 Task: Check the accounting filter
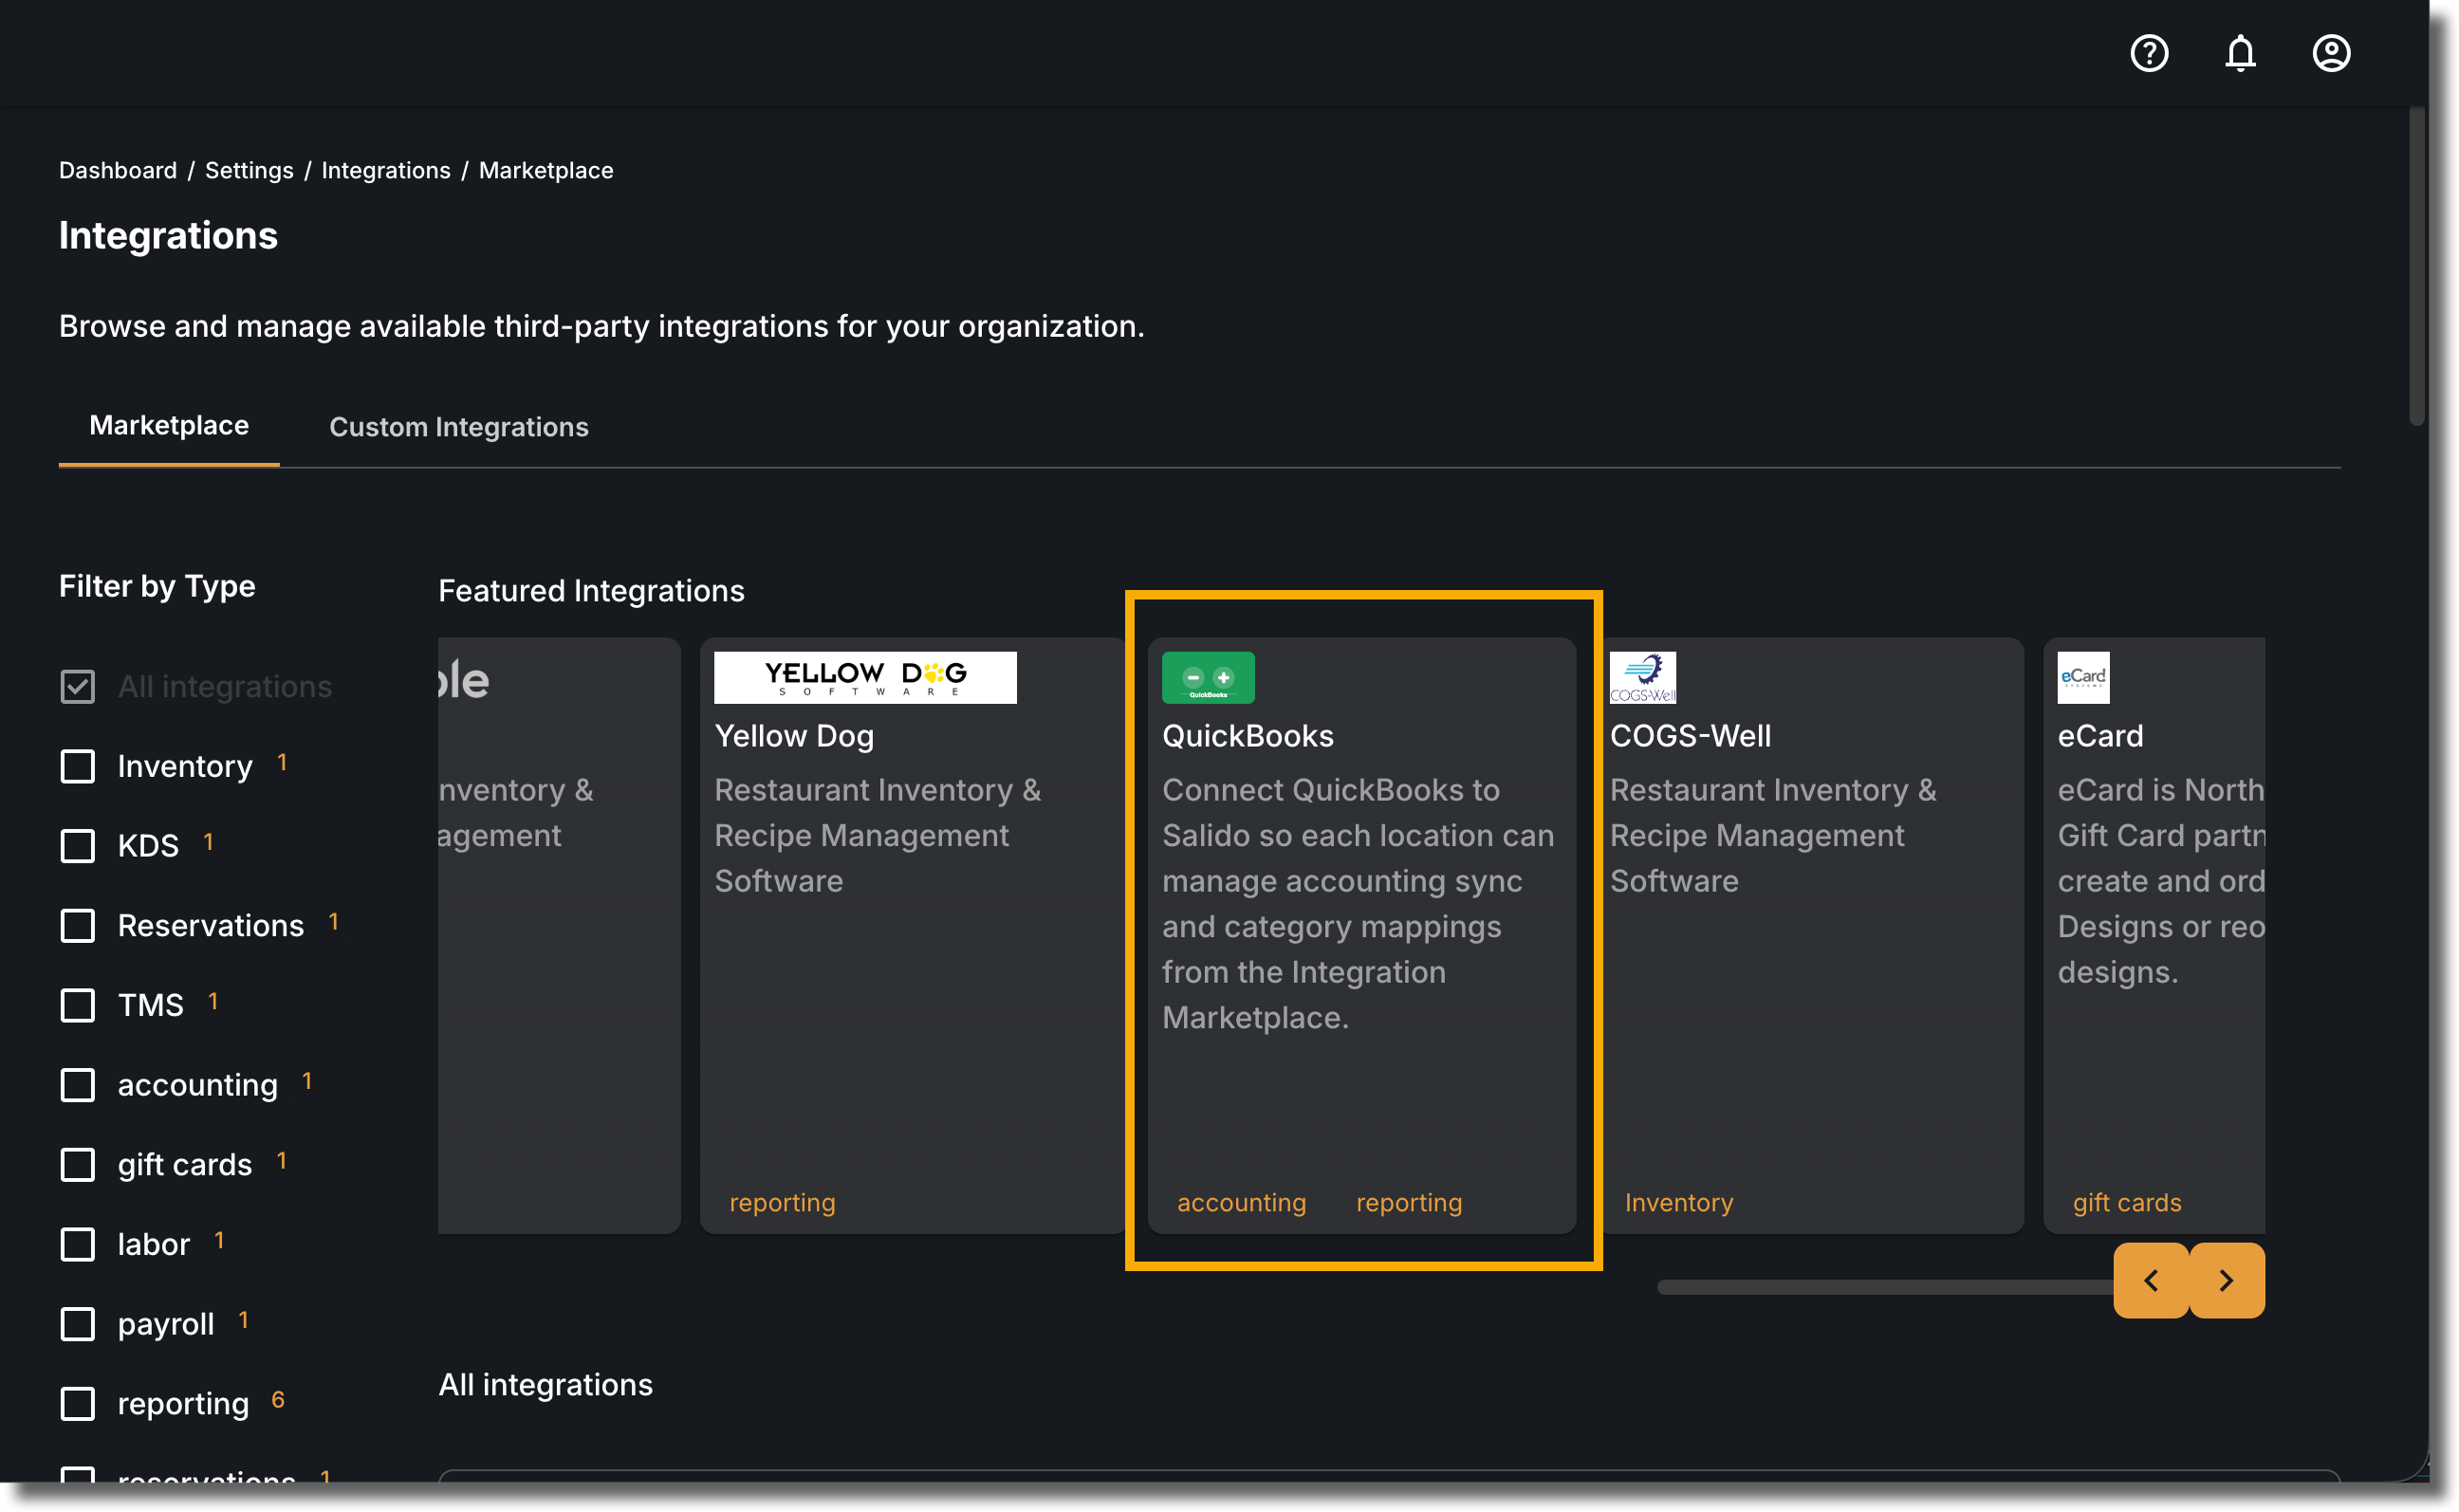coord(78,1085)
